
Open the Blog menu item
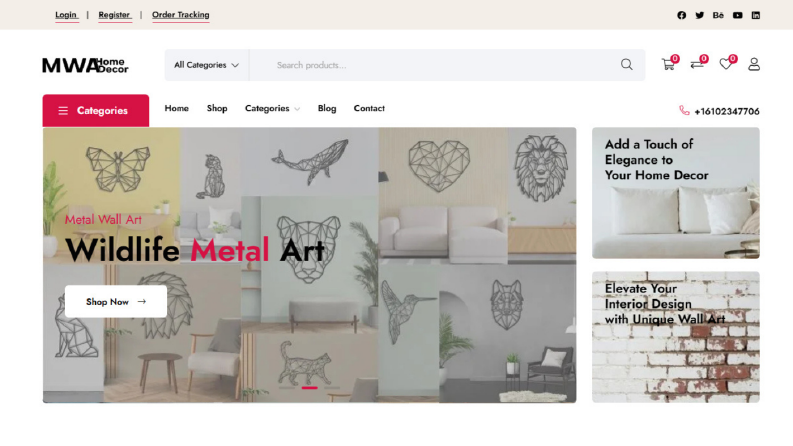coord(327,108)
